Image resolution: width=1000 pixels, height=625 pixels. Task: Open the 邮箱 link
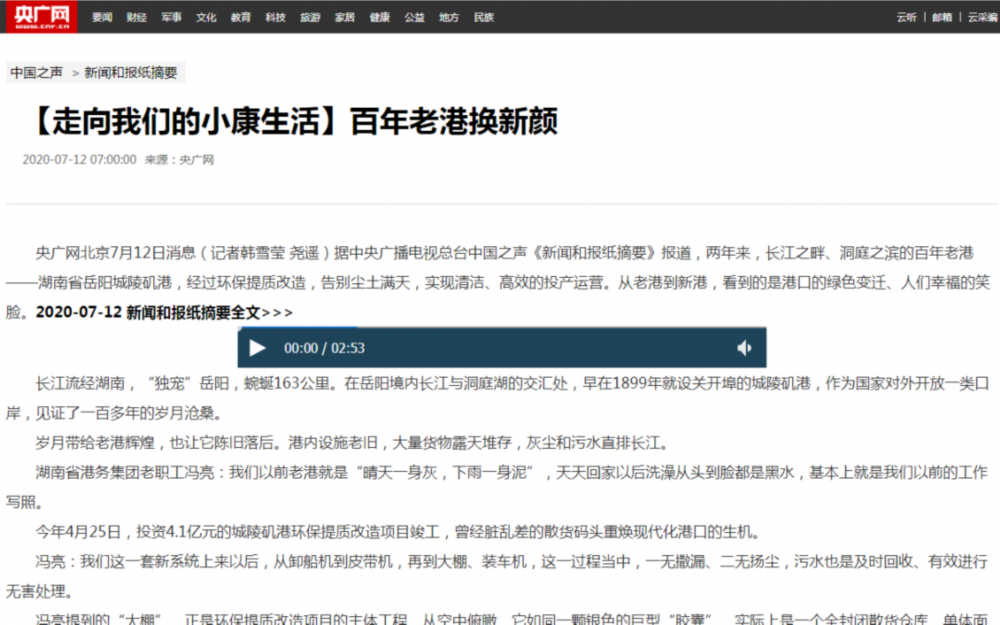(942, 17)
